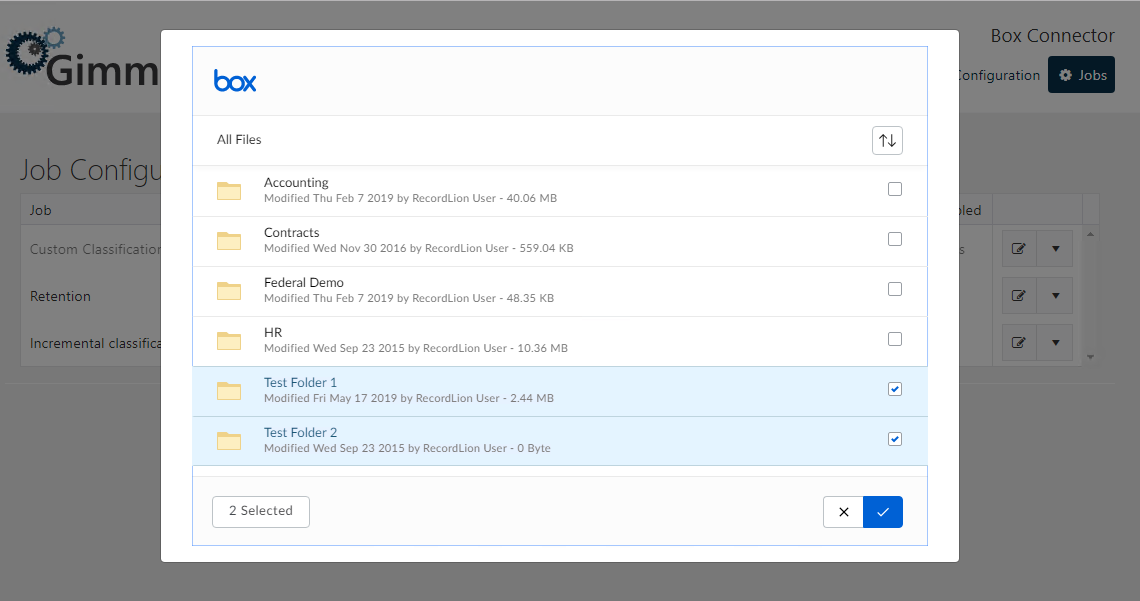Click the Test Folder 2 folder icon
The height and width of the screenshot is (601, 1140).
coord(230,441)
